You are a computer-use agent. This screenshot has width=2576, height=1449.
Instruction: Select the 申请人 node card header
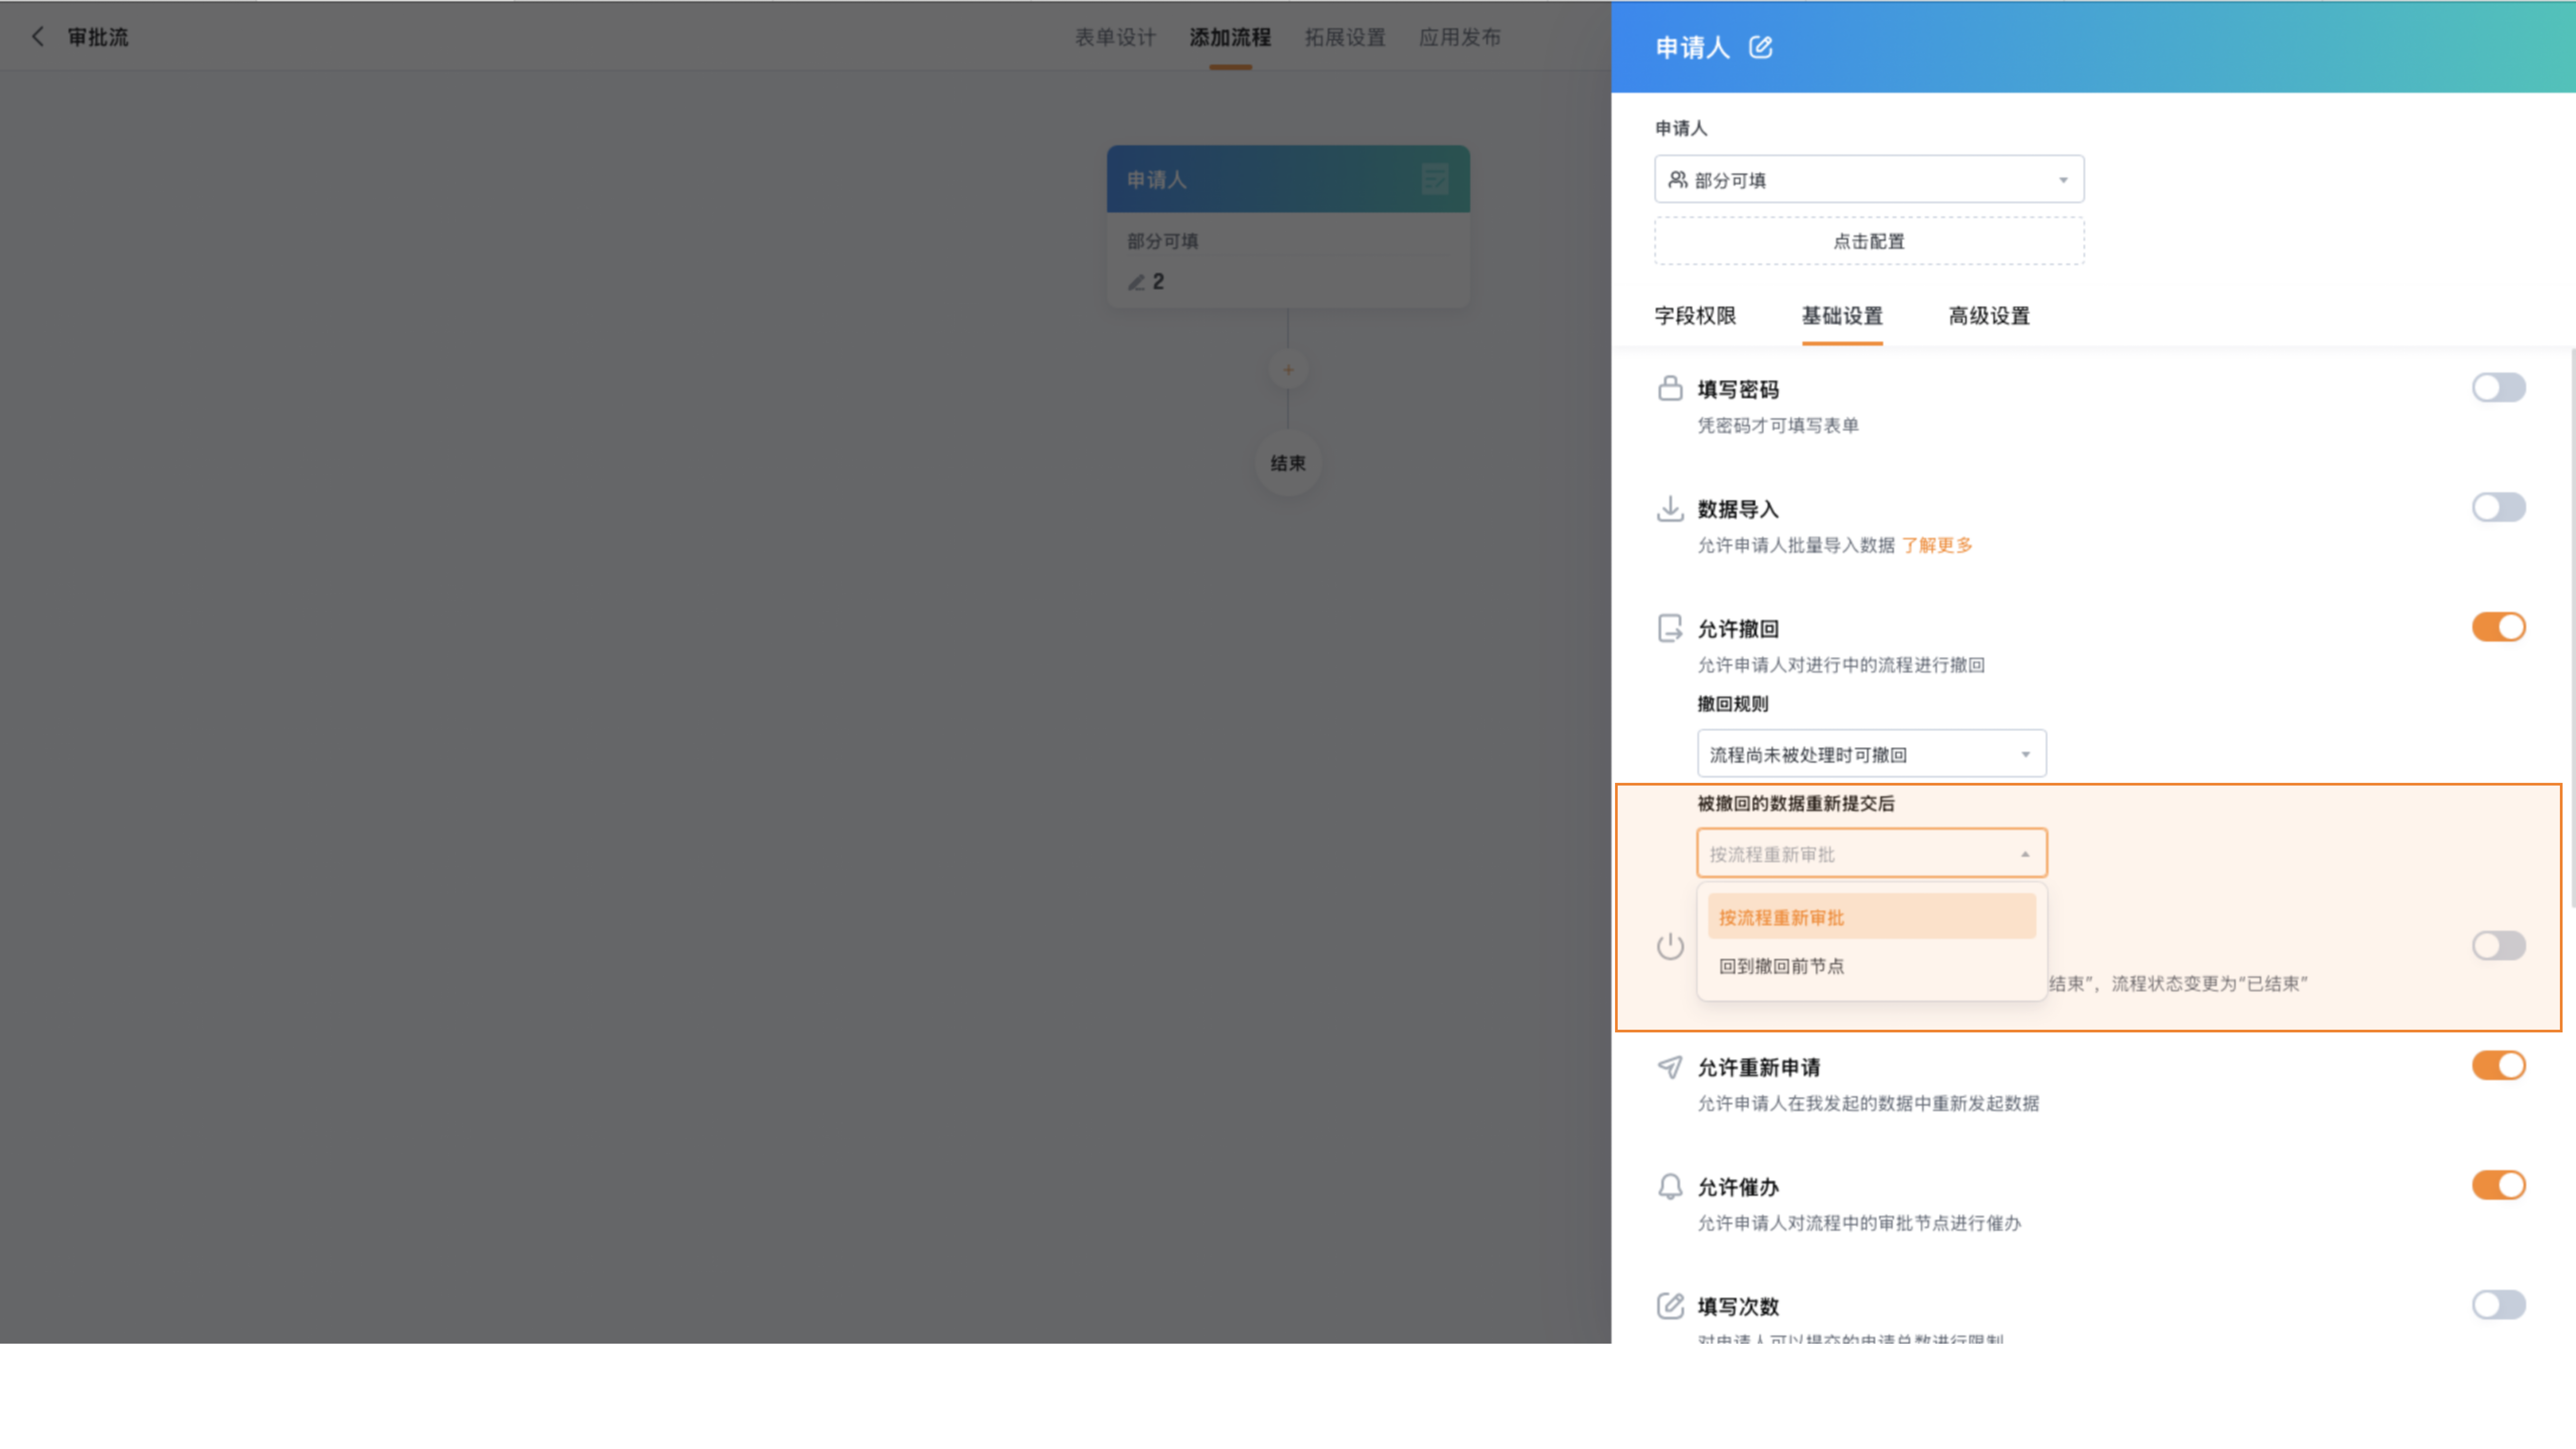(x=1288, y=179)
